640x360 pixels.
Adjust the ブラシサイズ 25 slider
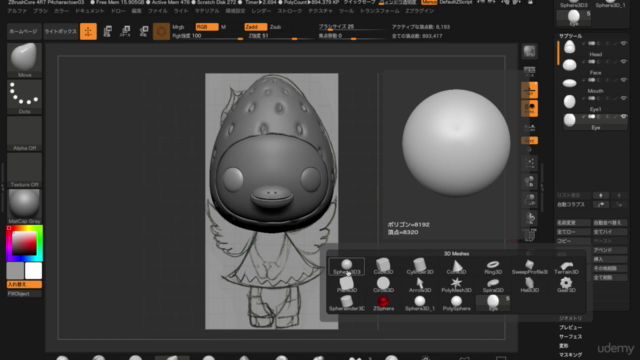(x=352, y=27)
